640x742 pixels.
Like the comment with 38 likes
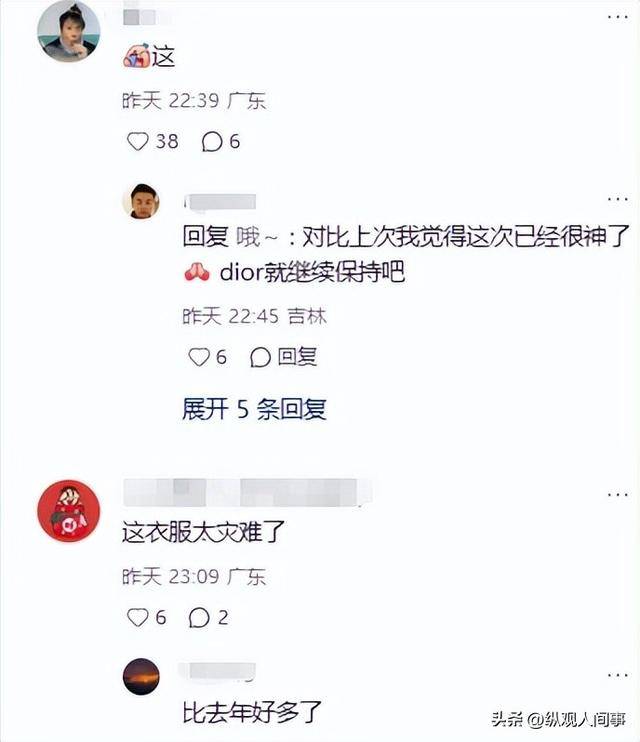point(138,141)
